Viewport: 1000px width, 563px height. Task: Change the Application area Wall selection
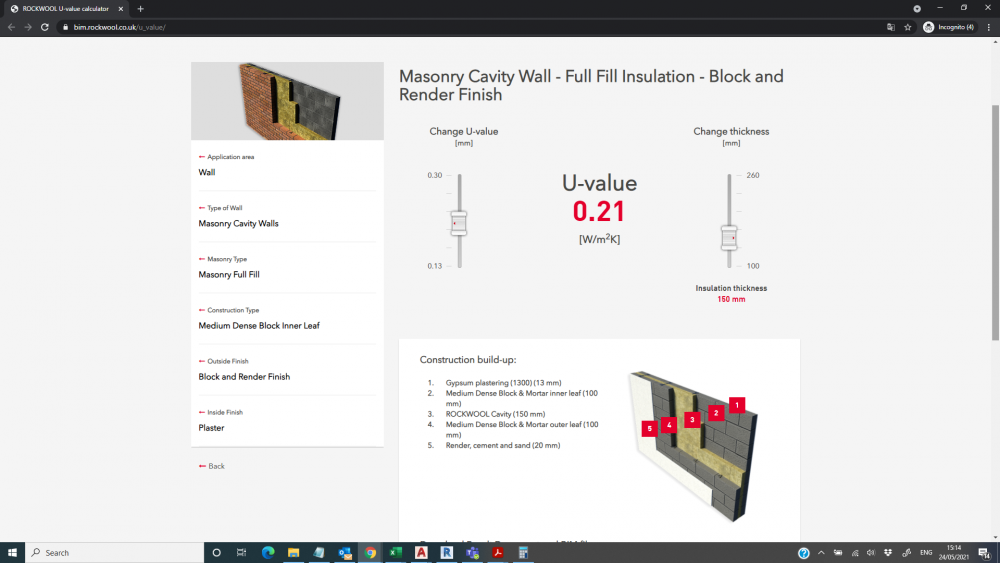pos(287,165)
